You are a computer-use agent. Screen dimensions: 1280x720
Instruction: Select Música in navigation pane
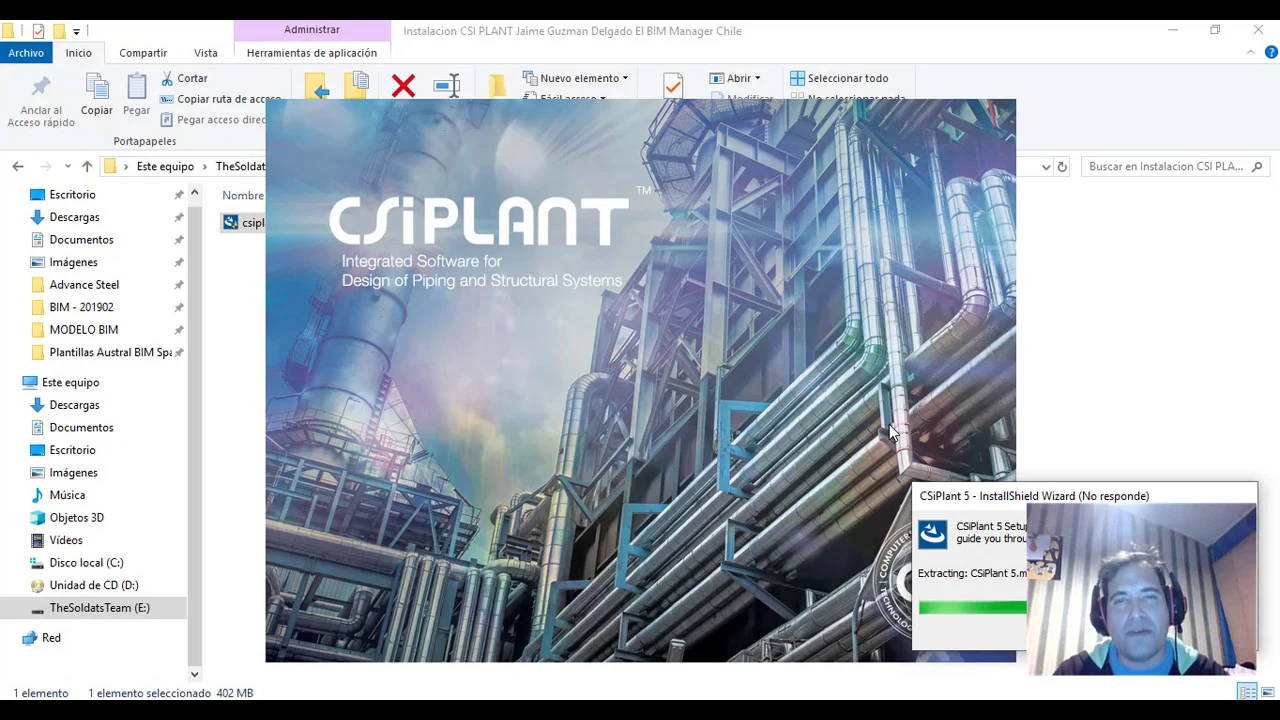[67, 495]
